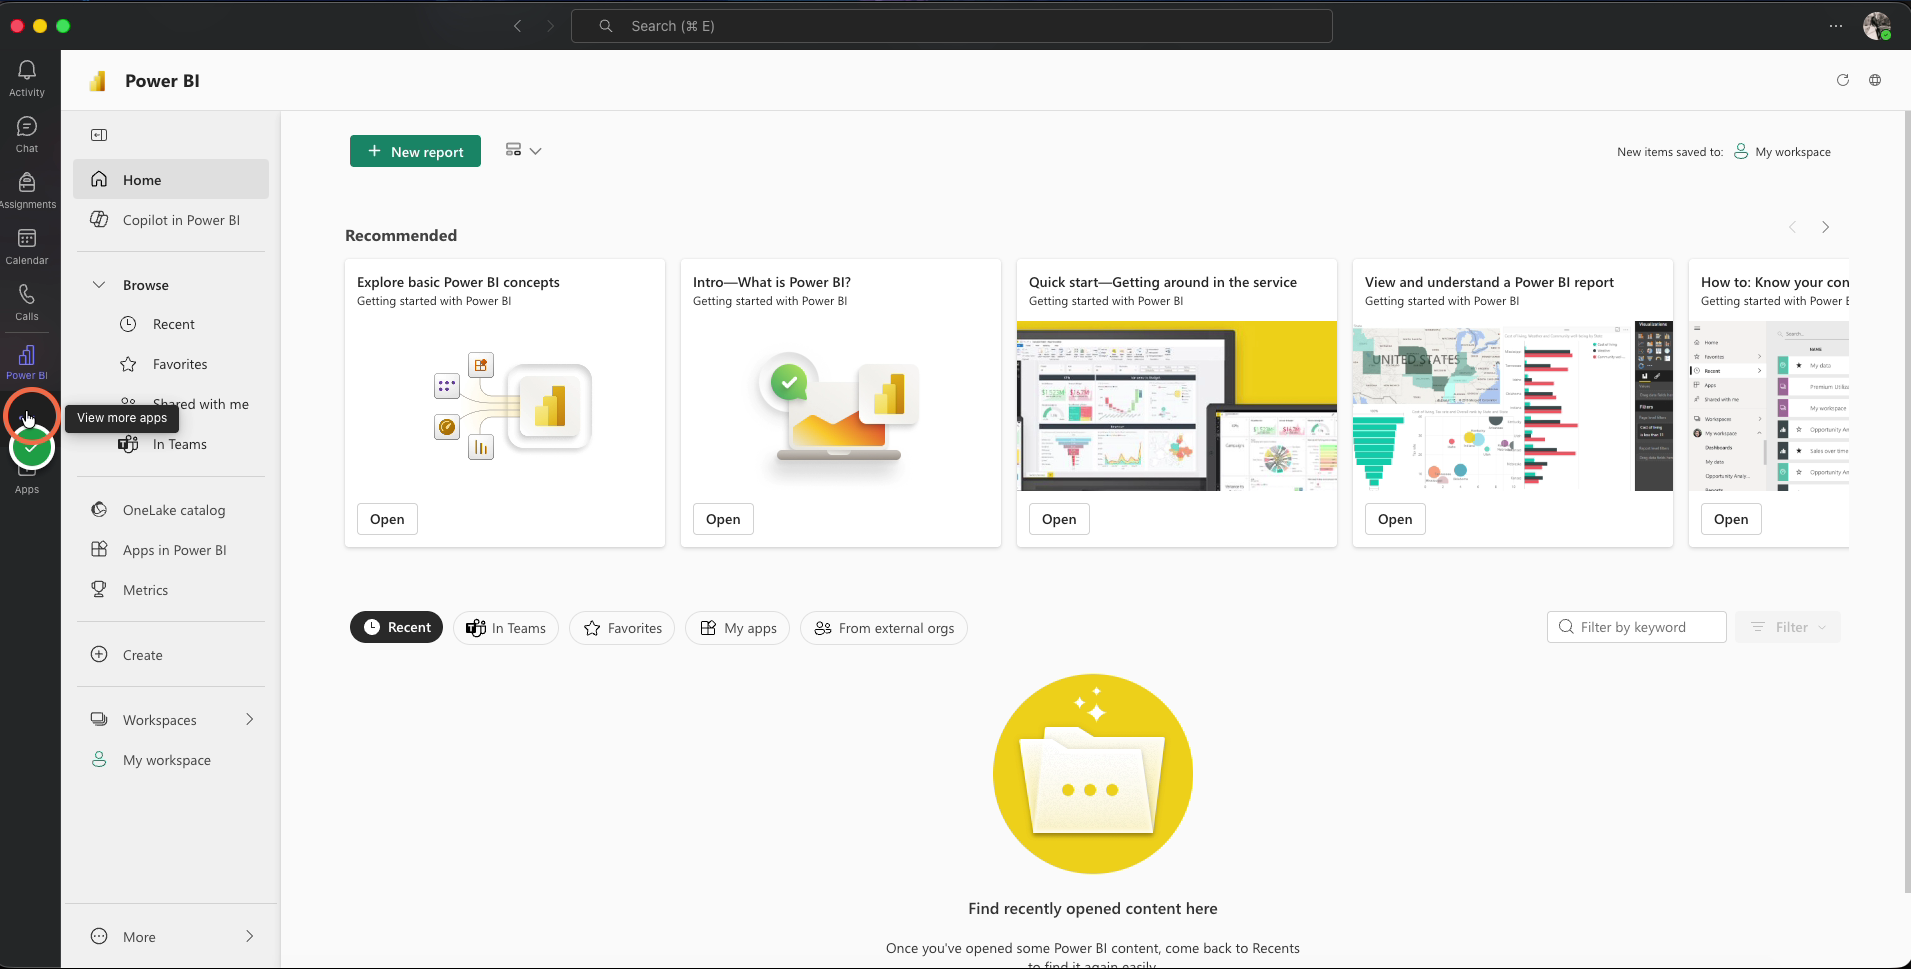This screenshot has height=969, width=1911.
Task: Open the Teams settings ellipsis menu
Action: 1836,26
